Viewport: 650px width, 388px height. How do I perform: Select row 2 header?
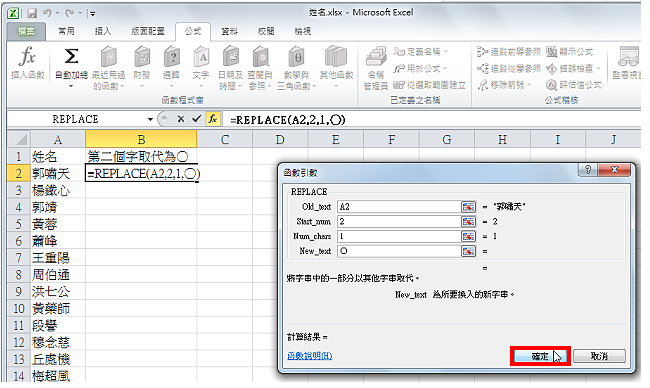pos(19,173)
